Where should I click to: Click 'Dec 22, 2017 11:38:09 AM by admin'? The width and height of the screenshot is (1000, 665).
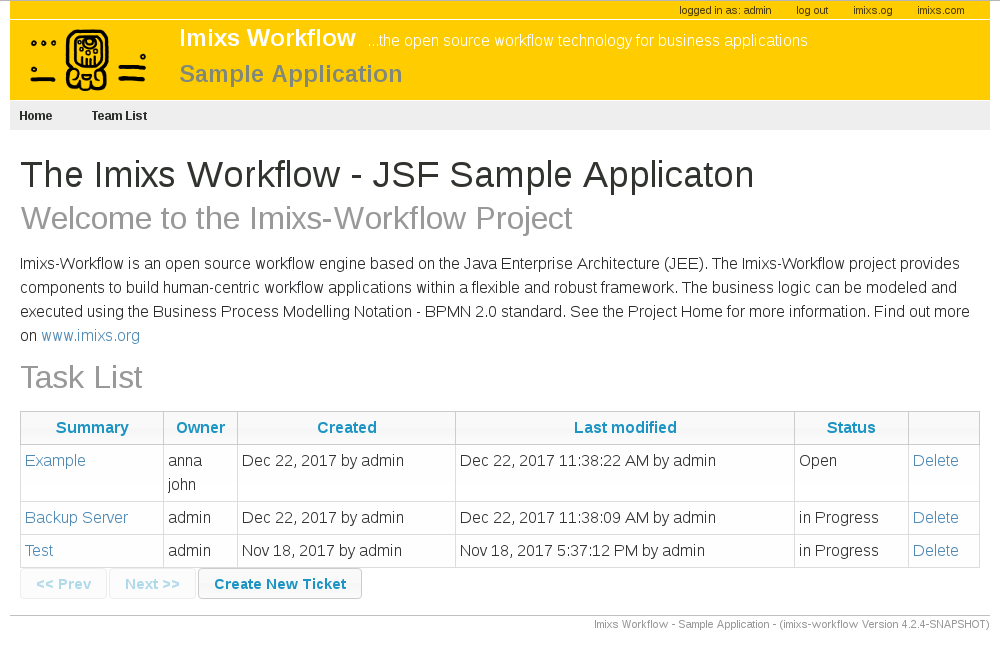pos(587,518)
